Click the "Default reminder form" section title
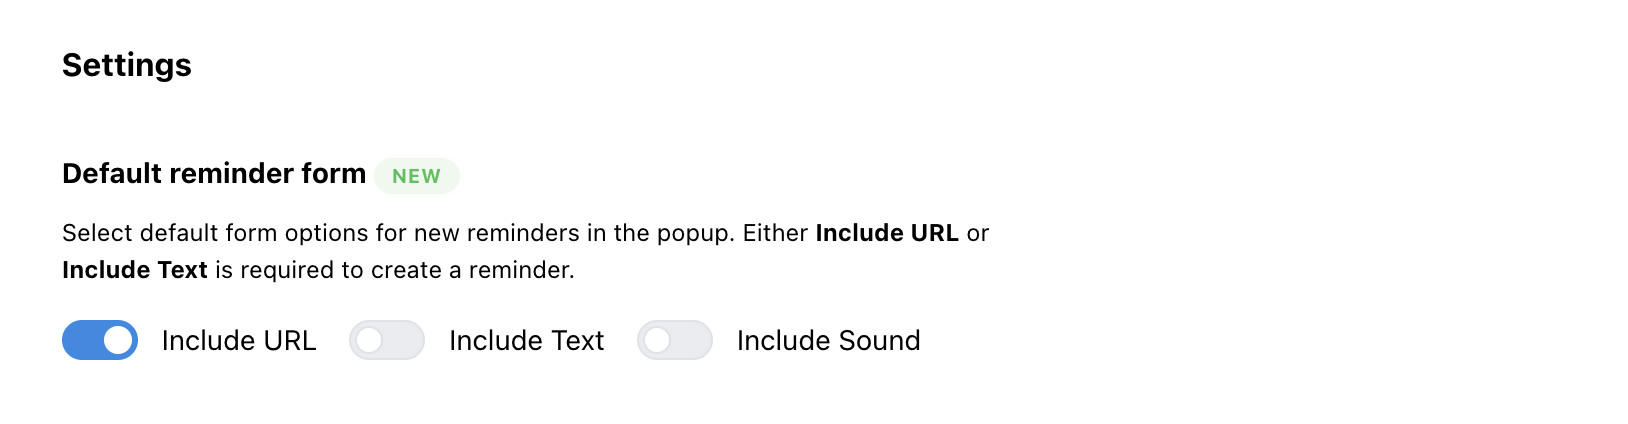Viewport: 1628px width, 424px height. 214,174
